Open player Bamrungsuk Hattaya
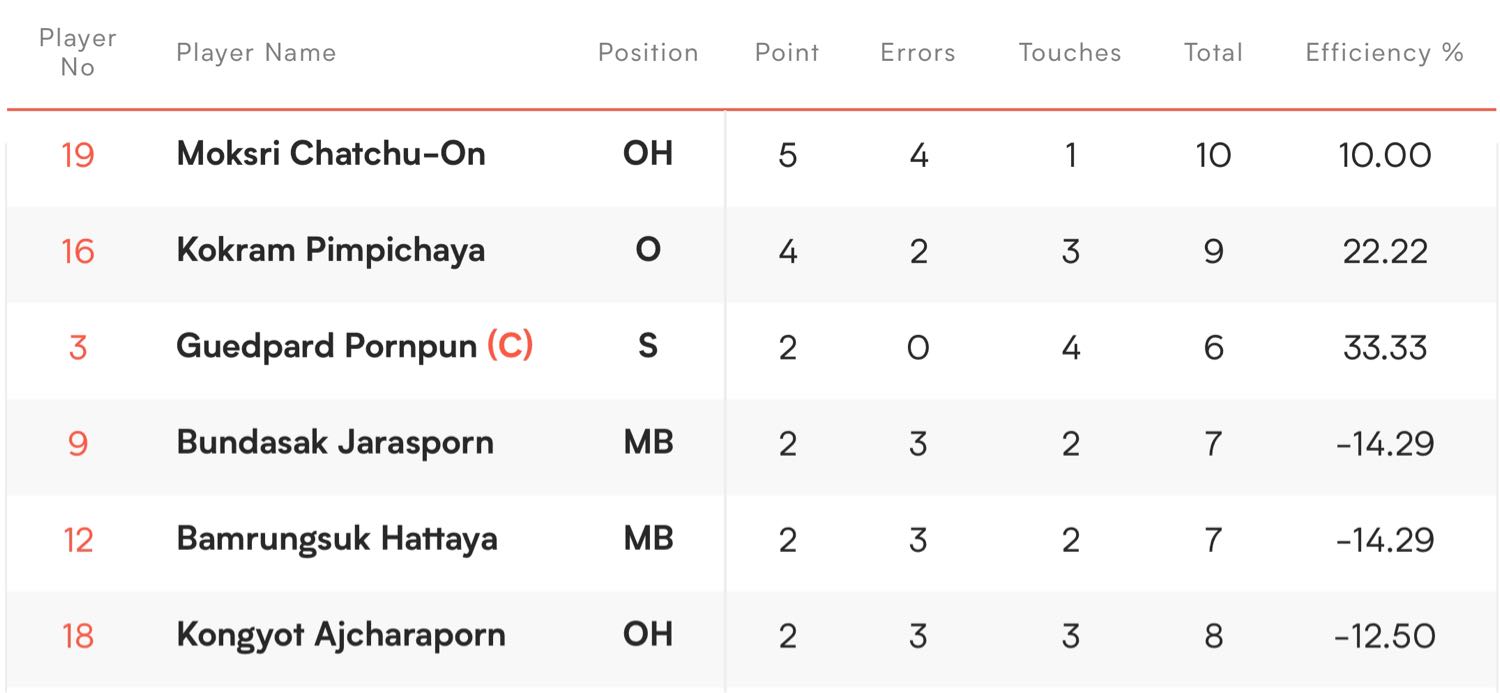1500x693 pixels. point(337,539)
